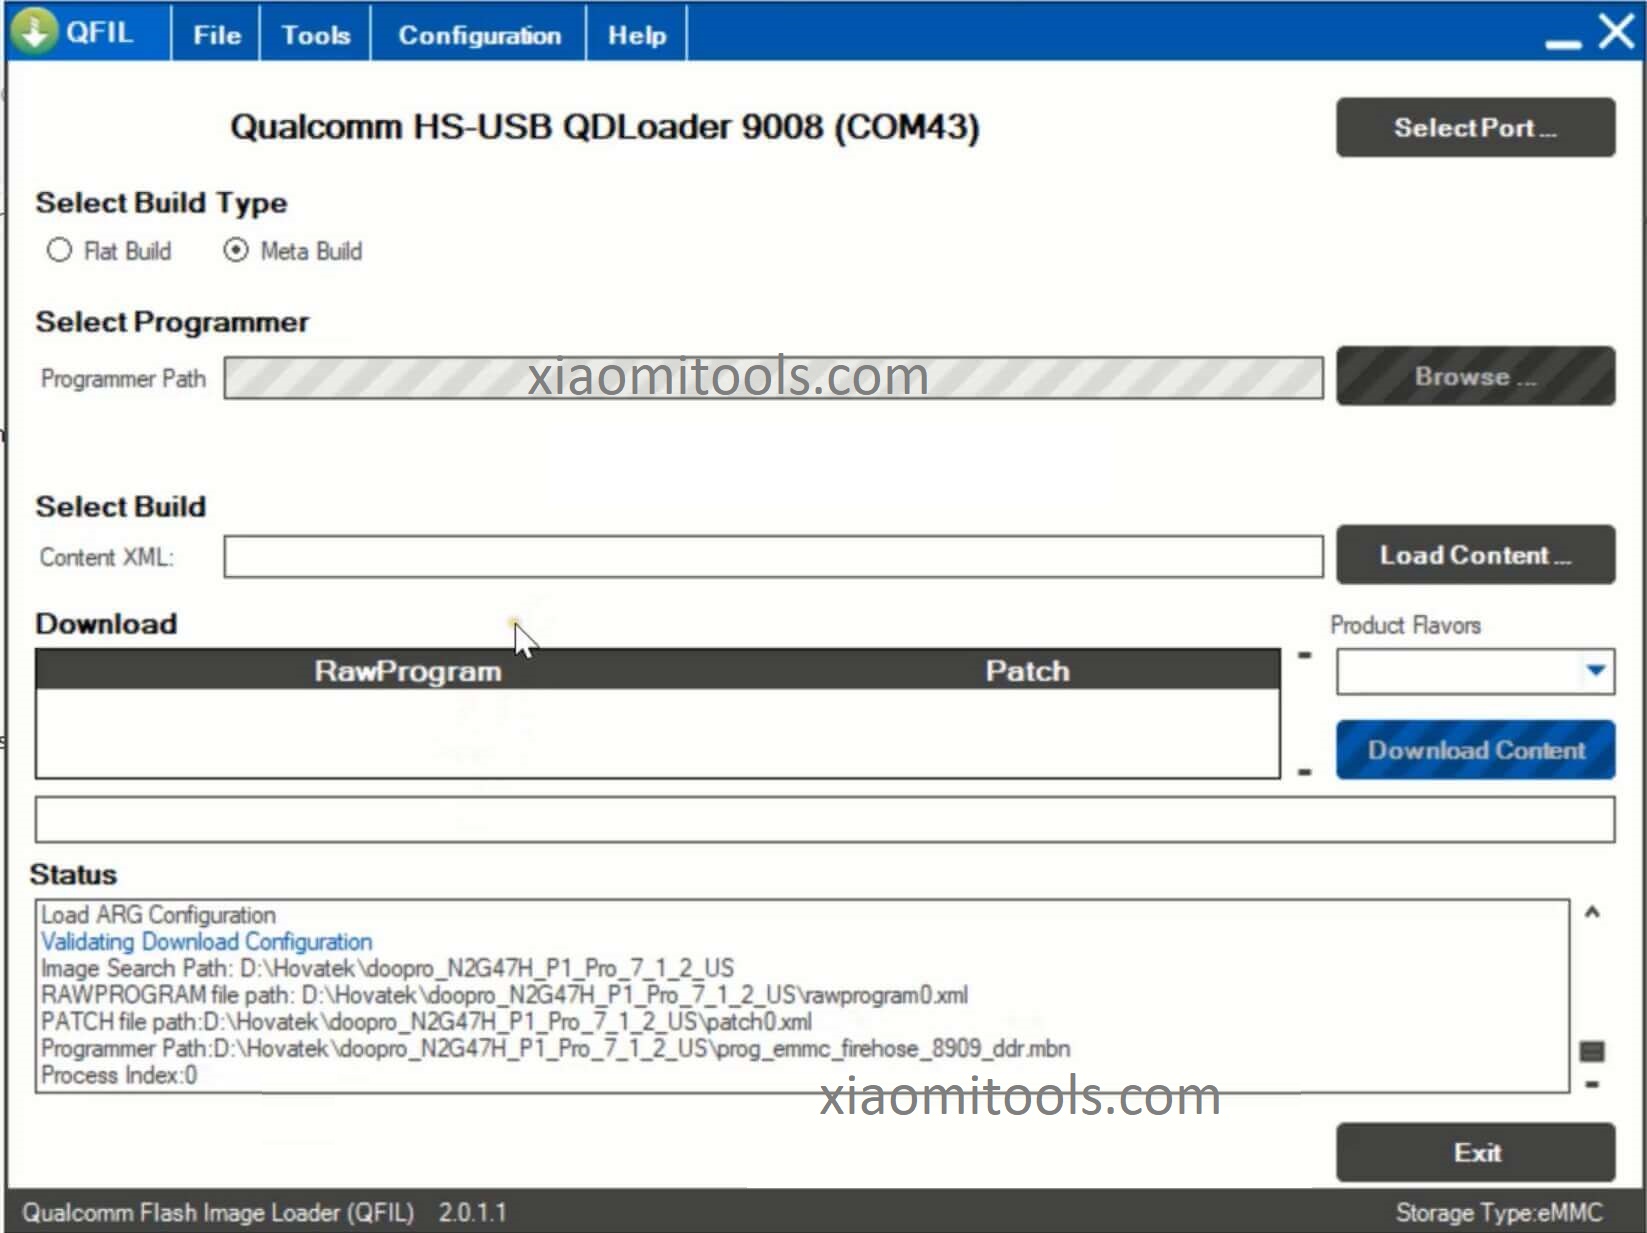
Task: Minimize the QFIL window
Action: pos(1562,42)
